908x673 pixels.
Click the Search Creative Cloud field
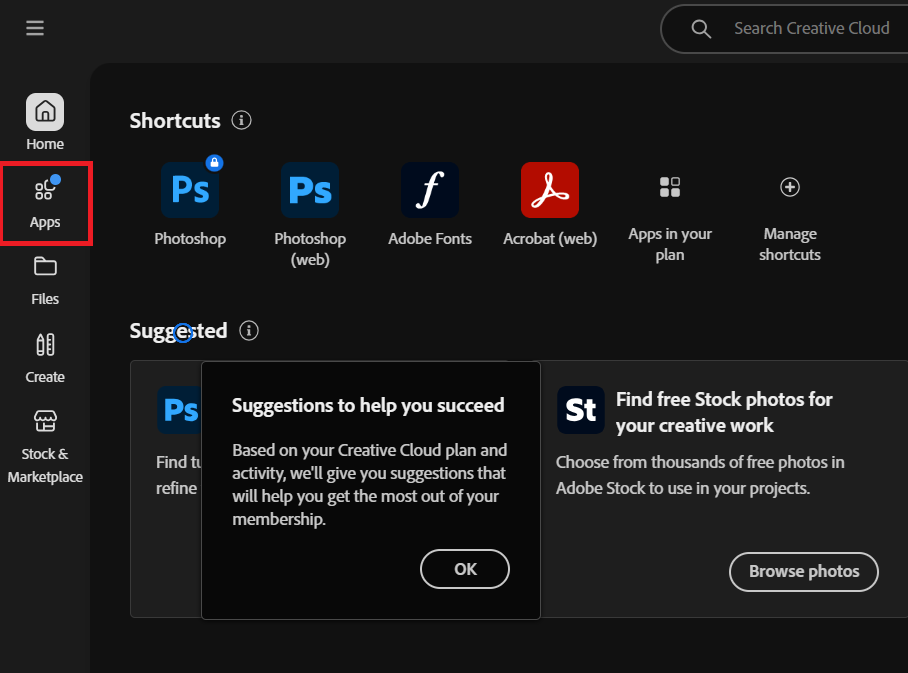[811, 28]
